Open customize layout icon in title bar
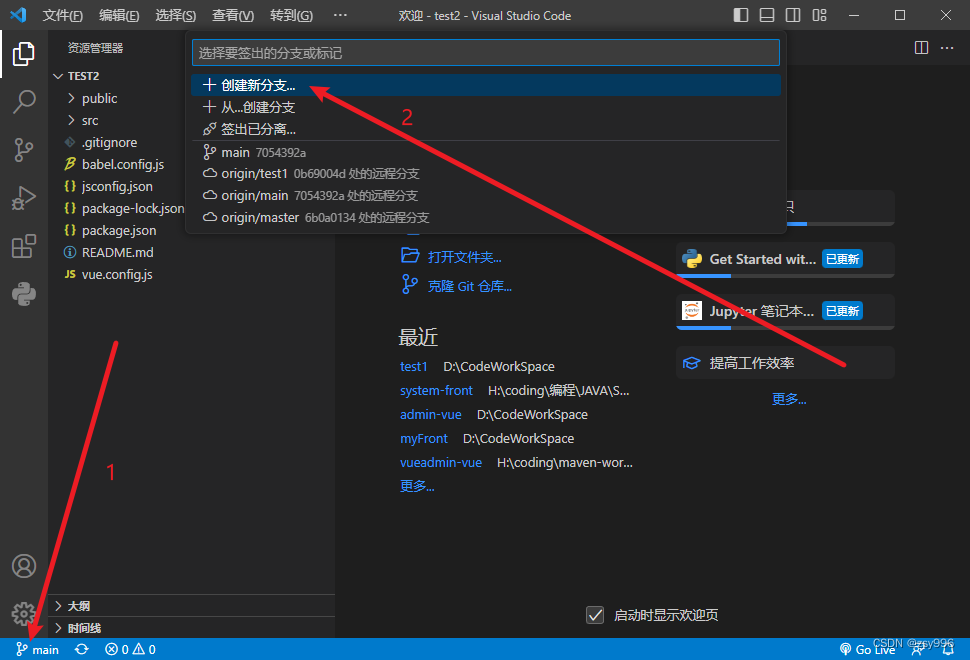970x660 pixels. [819, 15]
